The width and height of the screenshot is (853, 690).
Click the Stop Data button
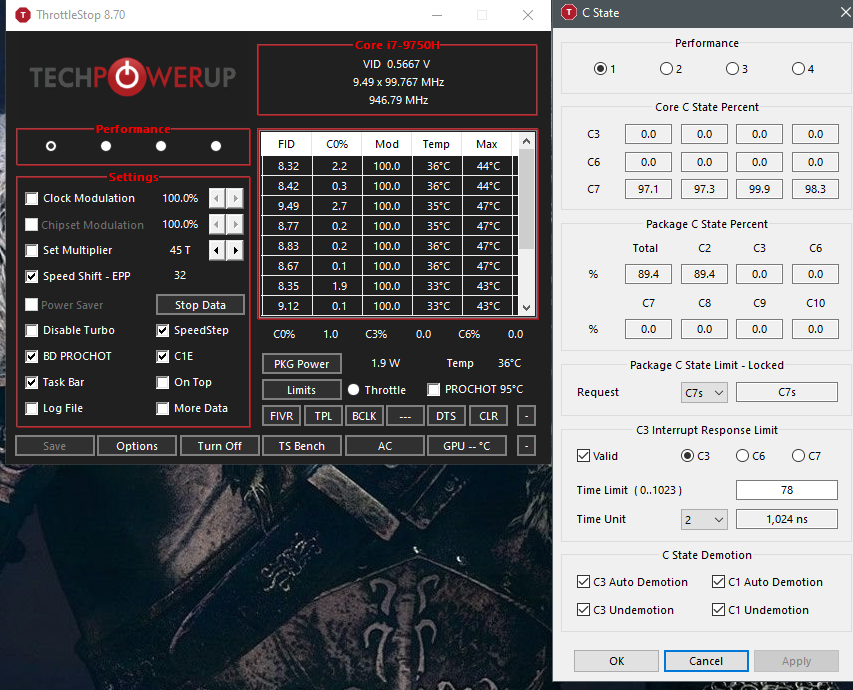tap(200, 305)
